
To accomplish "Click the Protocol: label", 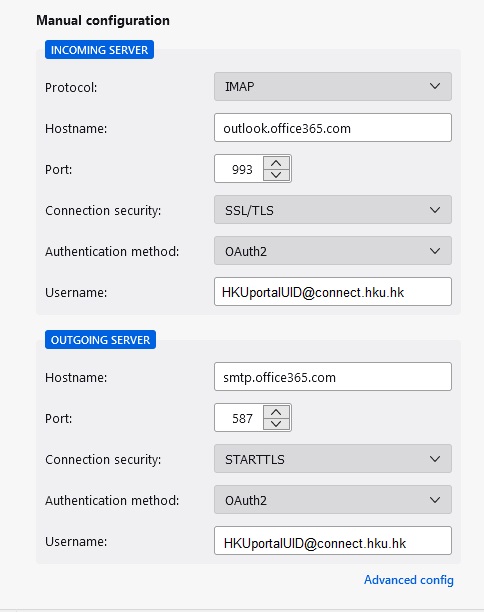I will click(71, 87).
